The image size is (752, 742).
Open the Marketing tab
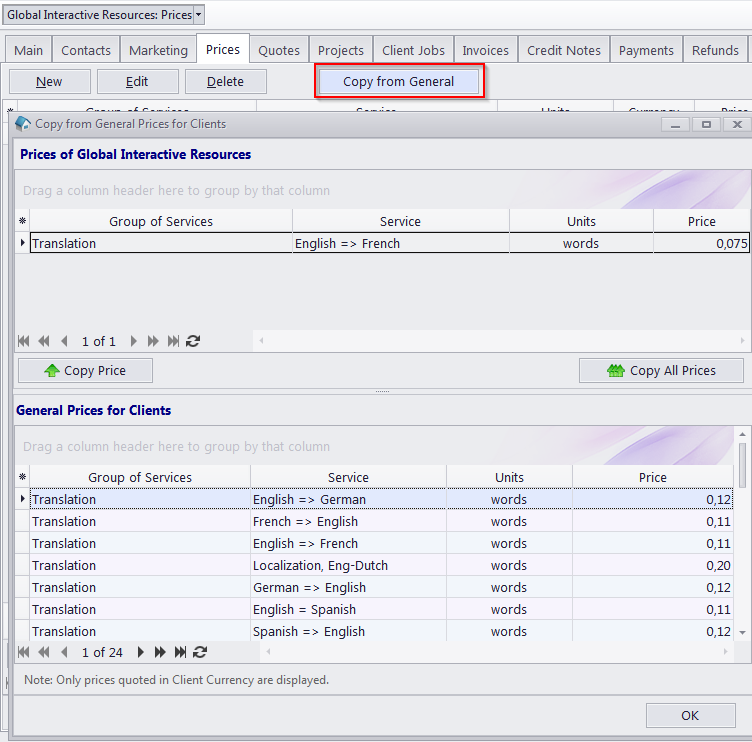[x=158, y=50]
